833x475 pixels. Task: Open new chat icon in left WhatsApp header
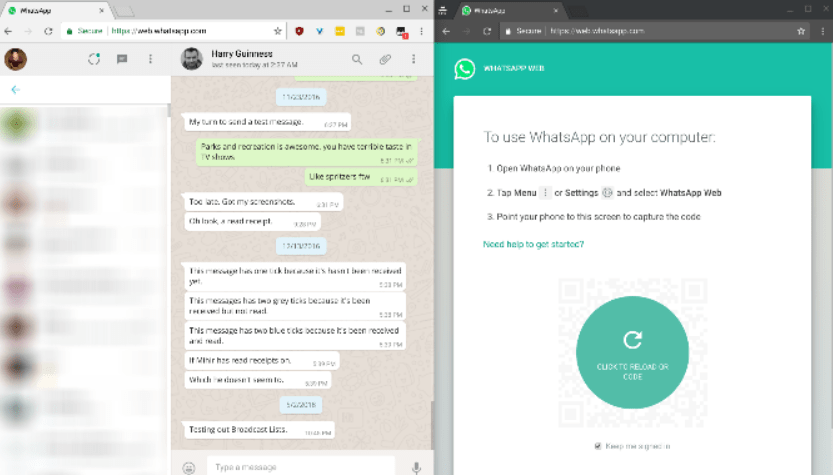click(122, 59)
